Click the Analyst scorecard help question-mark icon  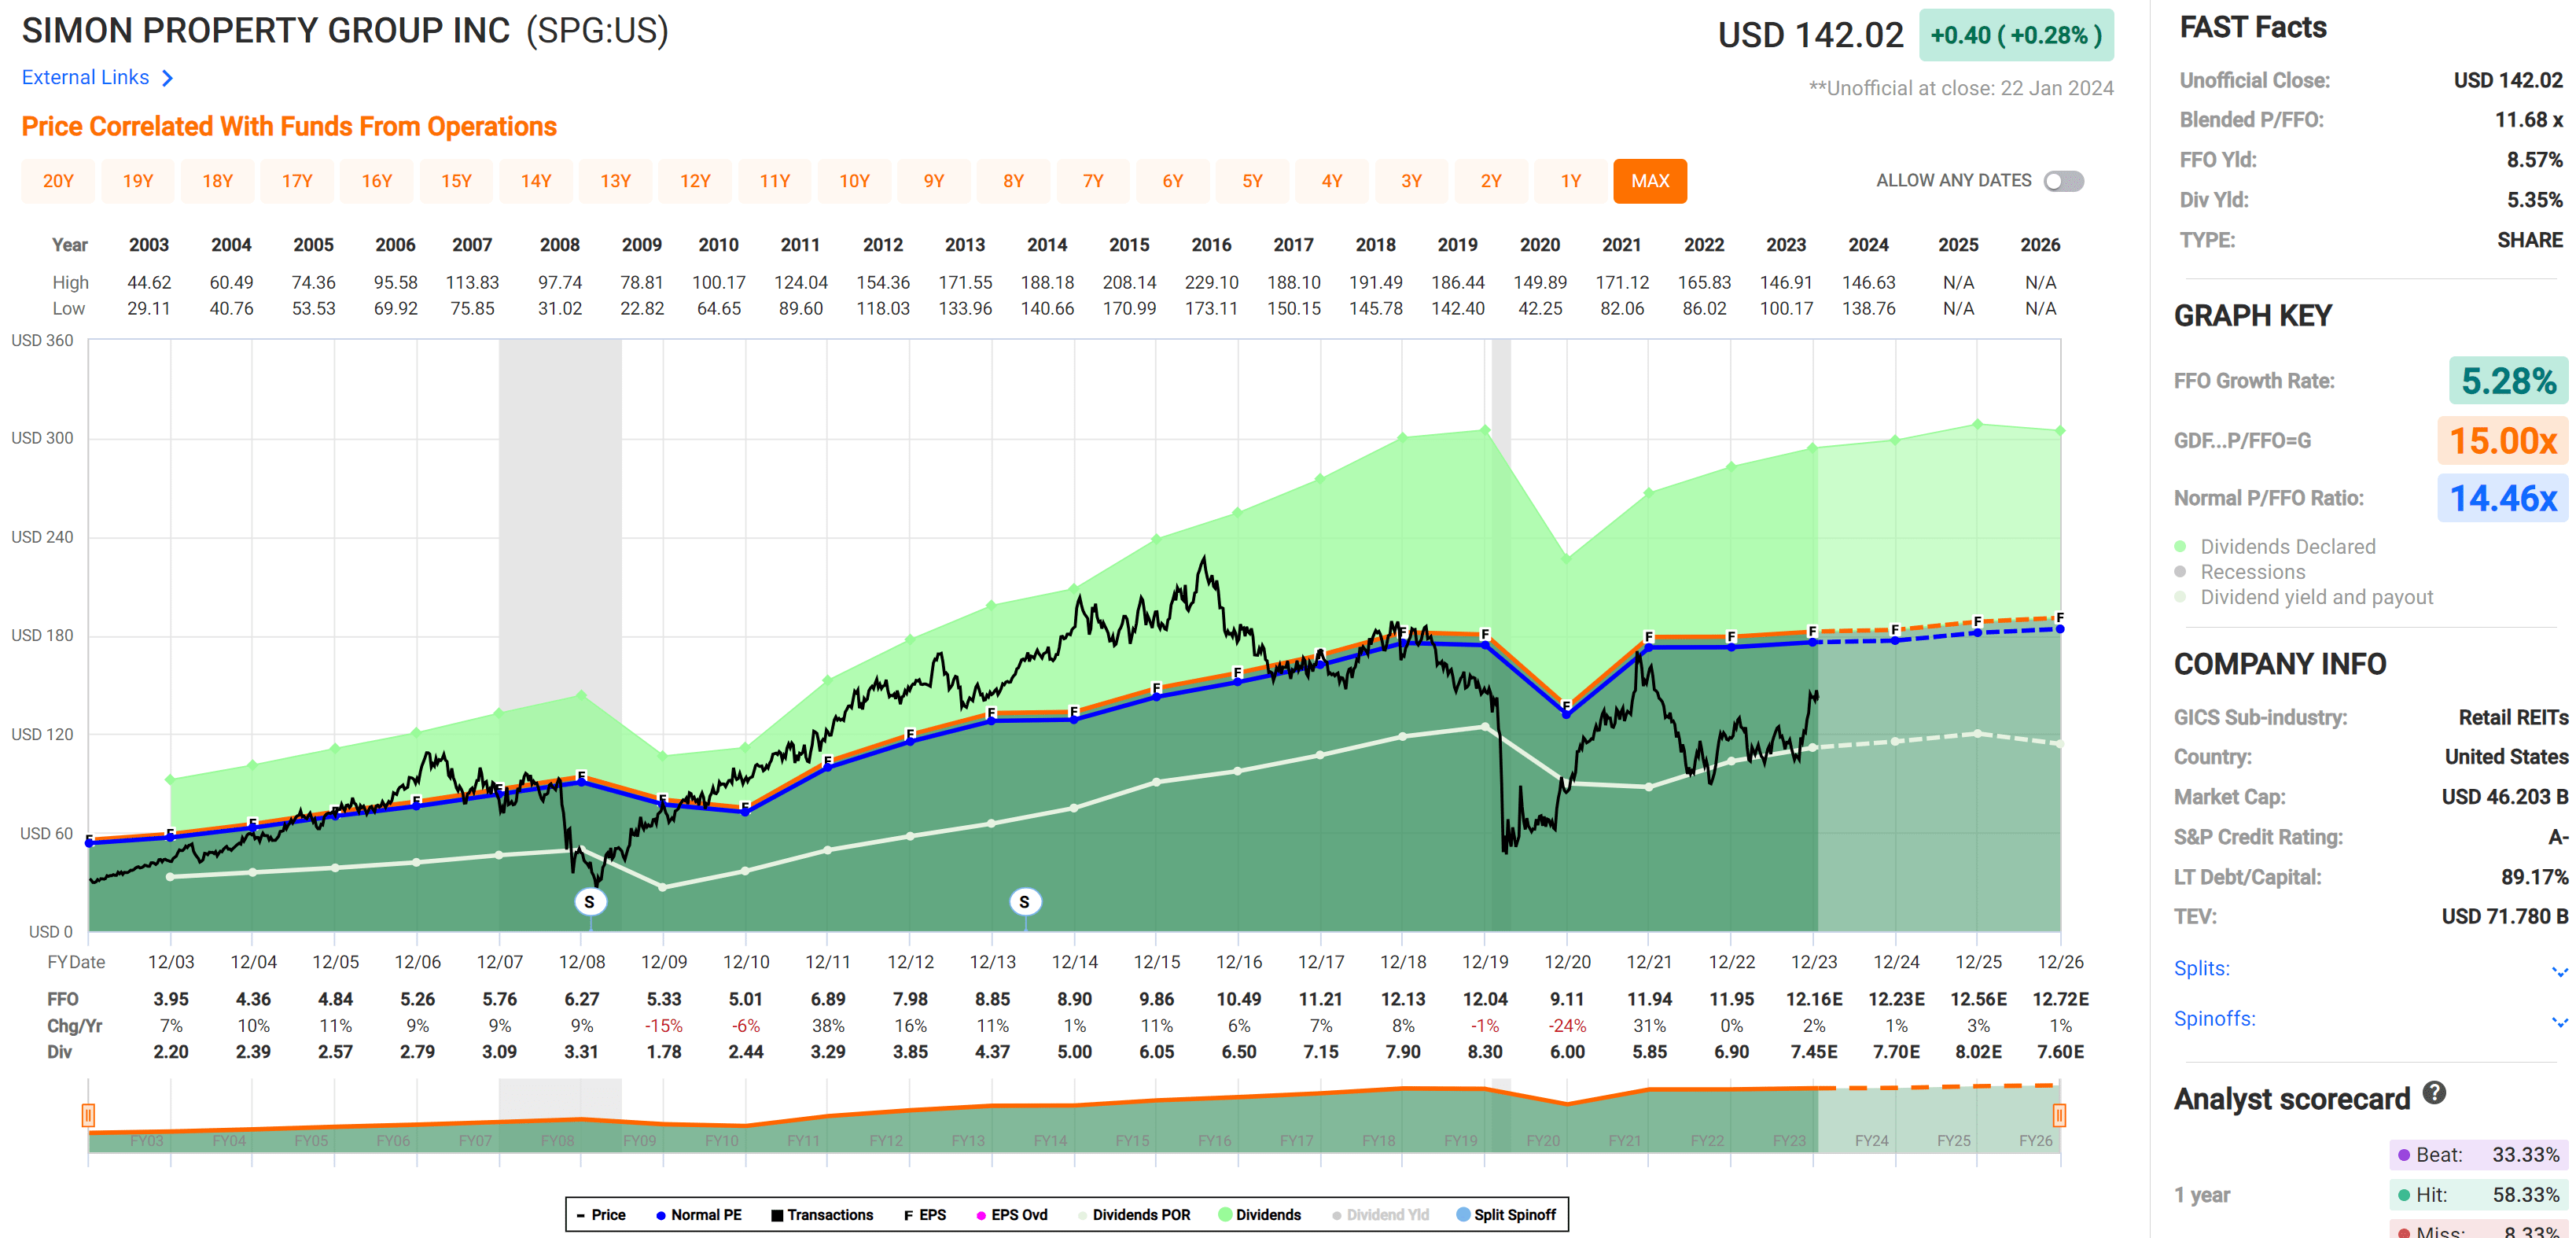[x=2434, y=1093]
